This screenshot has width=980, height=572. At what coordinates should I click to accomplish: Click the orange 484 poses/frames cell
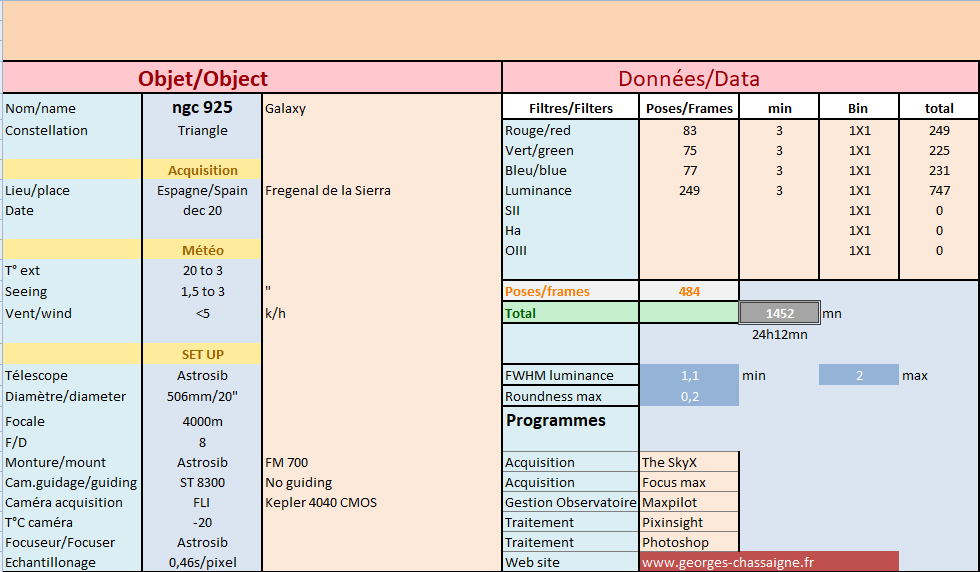689,291
